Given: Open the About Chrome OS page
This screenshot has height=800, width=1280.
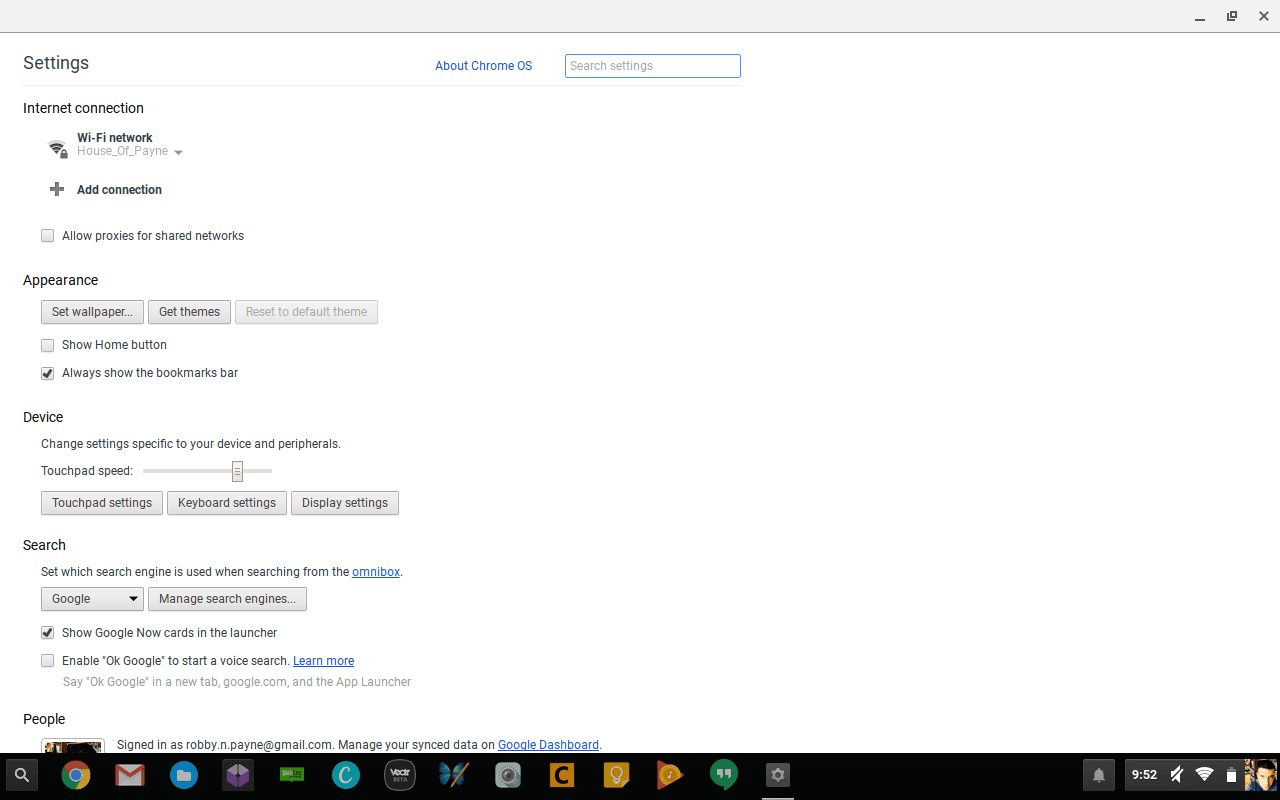Looking at the screenshot, I should [x=483, y=66].
